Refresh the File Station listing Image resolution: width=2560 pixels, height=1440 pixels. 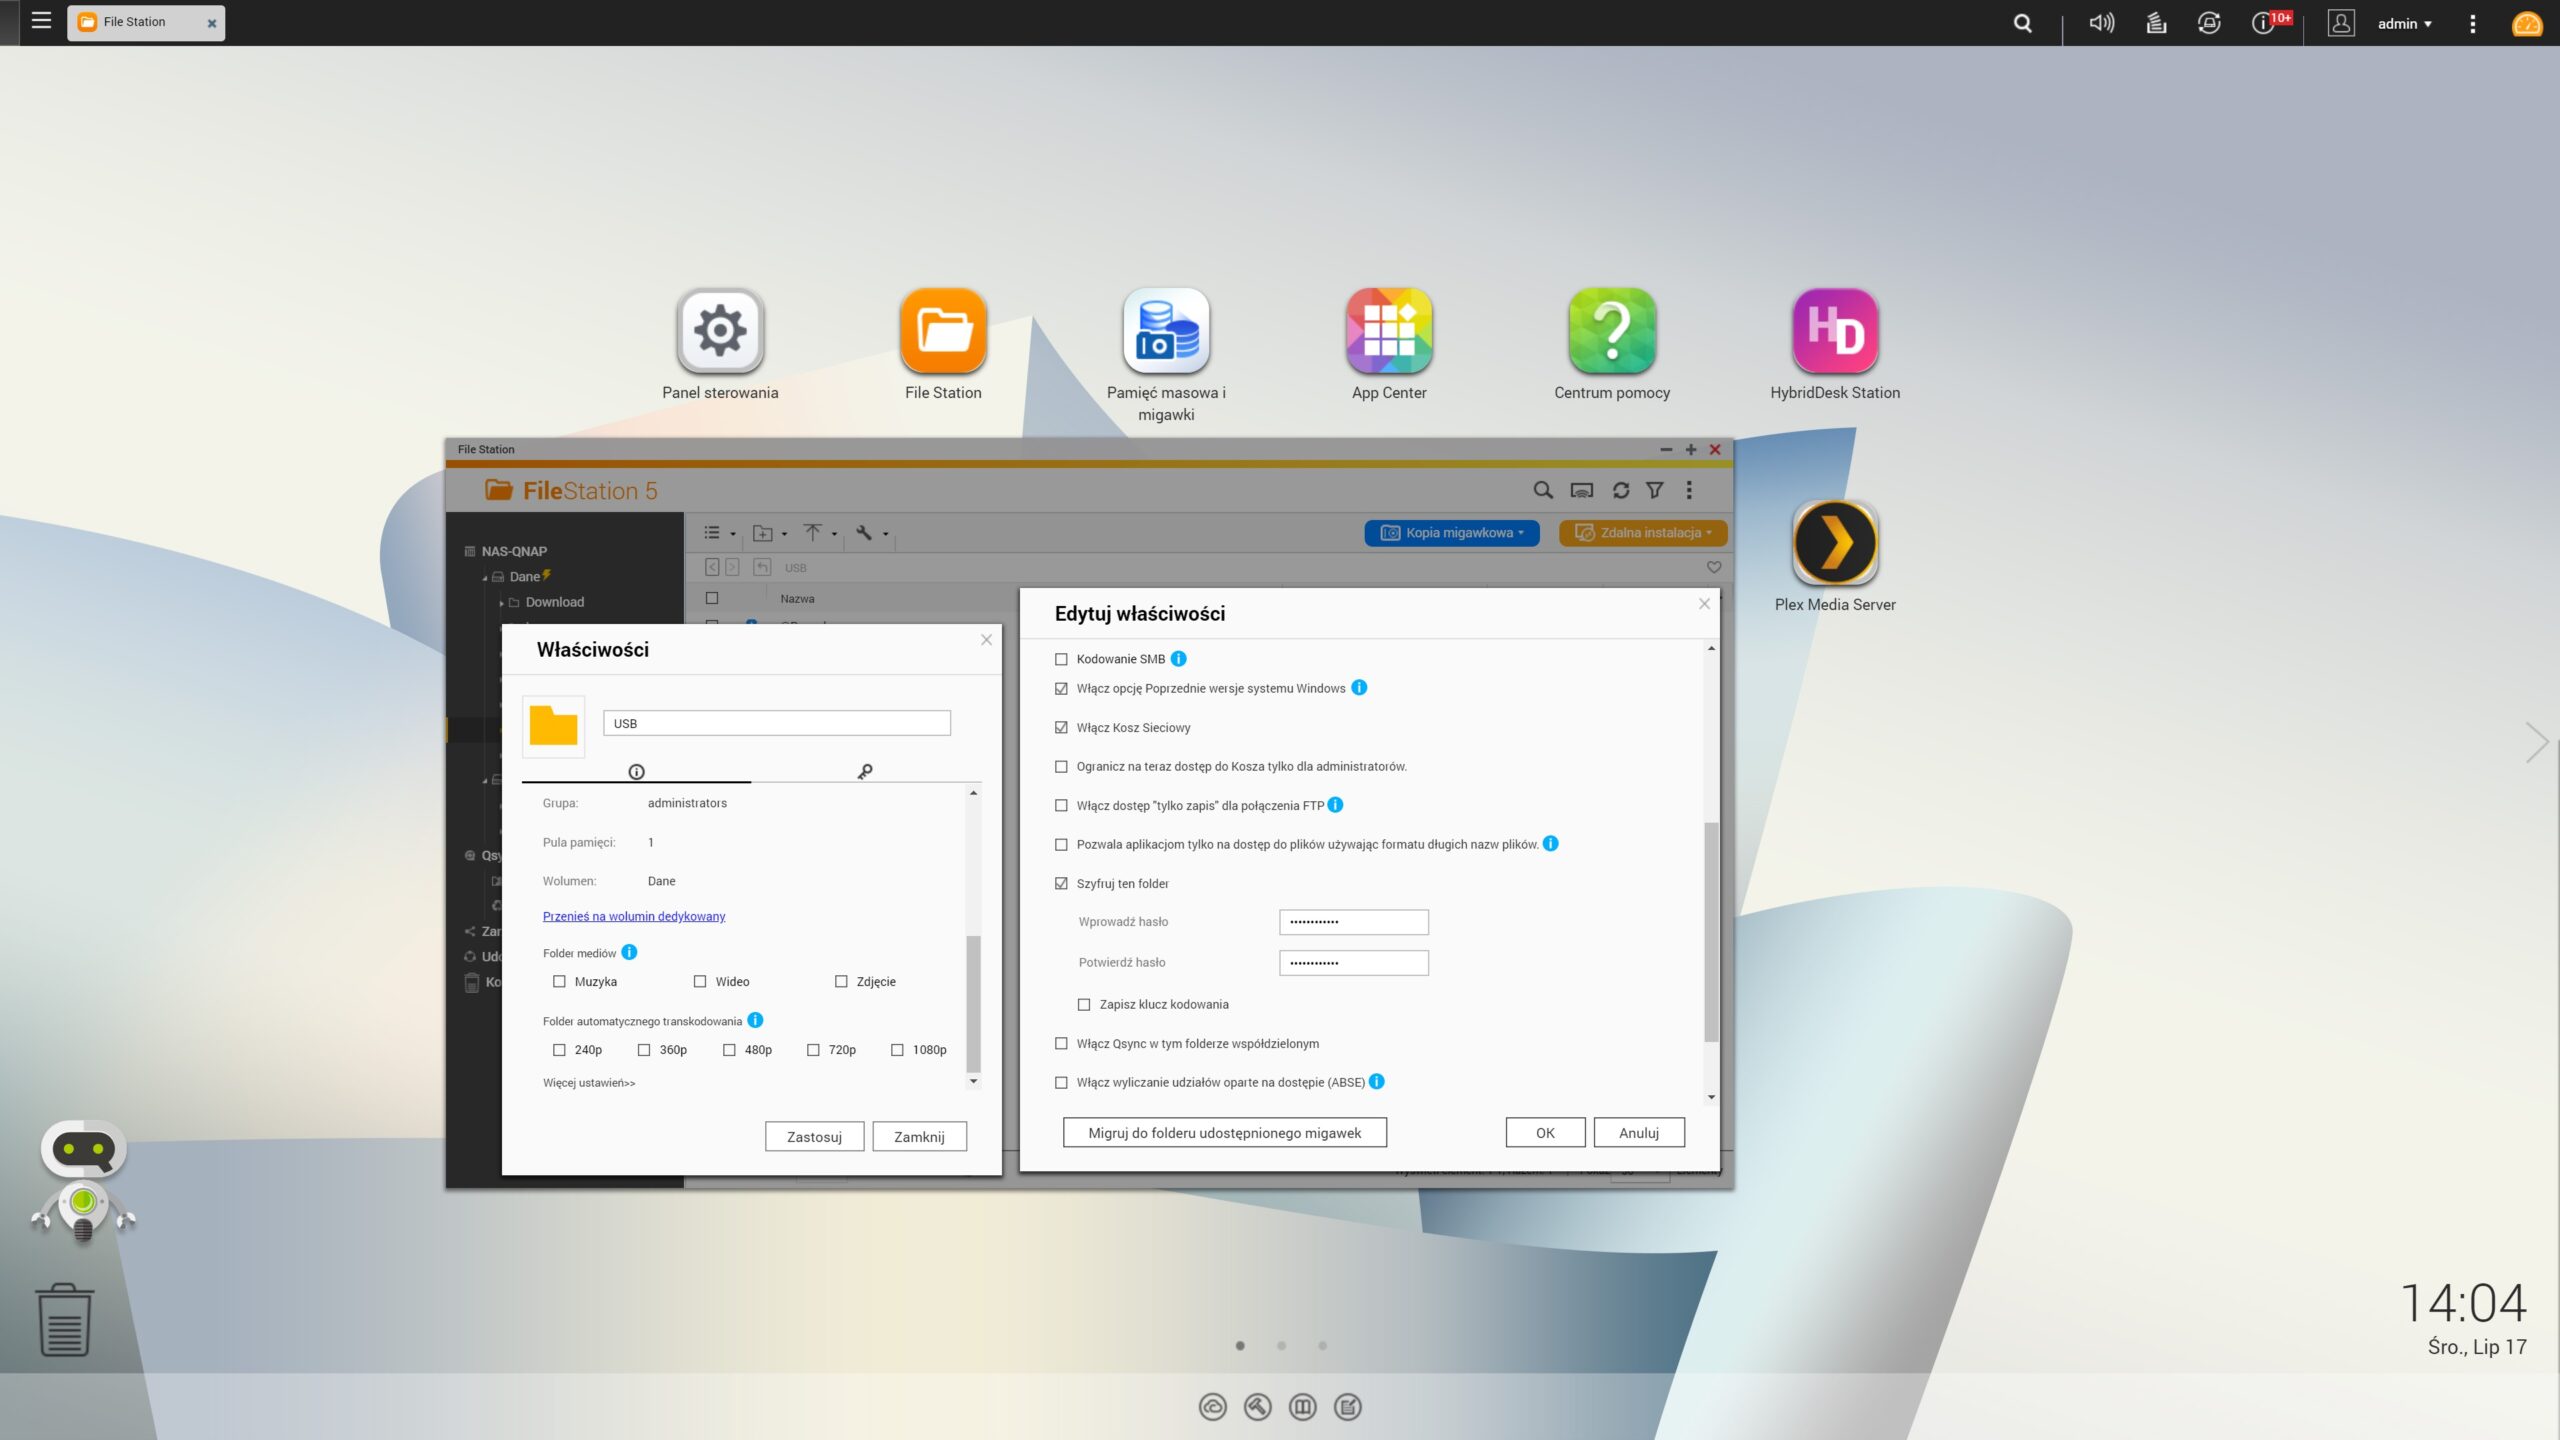click(x=1621, y=490)
